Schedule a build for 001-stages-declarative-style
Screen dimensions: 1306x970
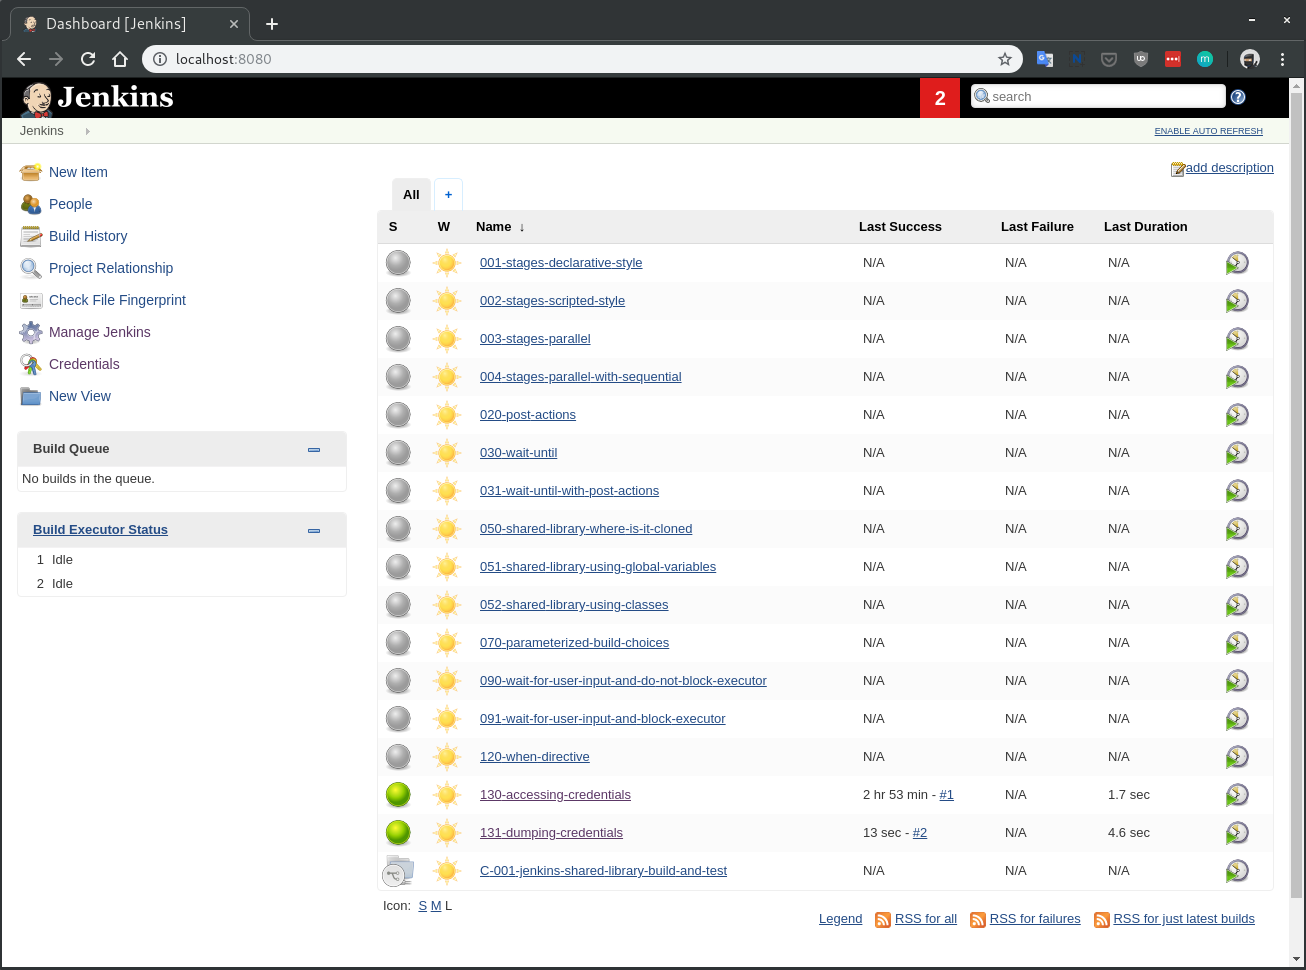pyautogui.click(x=1237, y=263)
